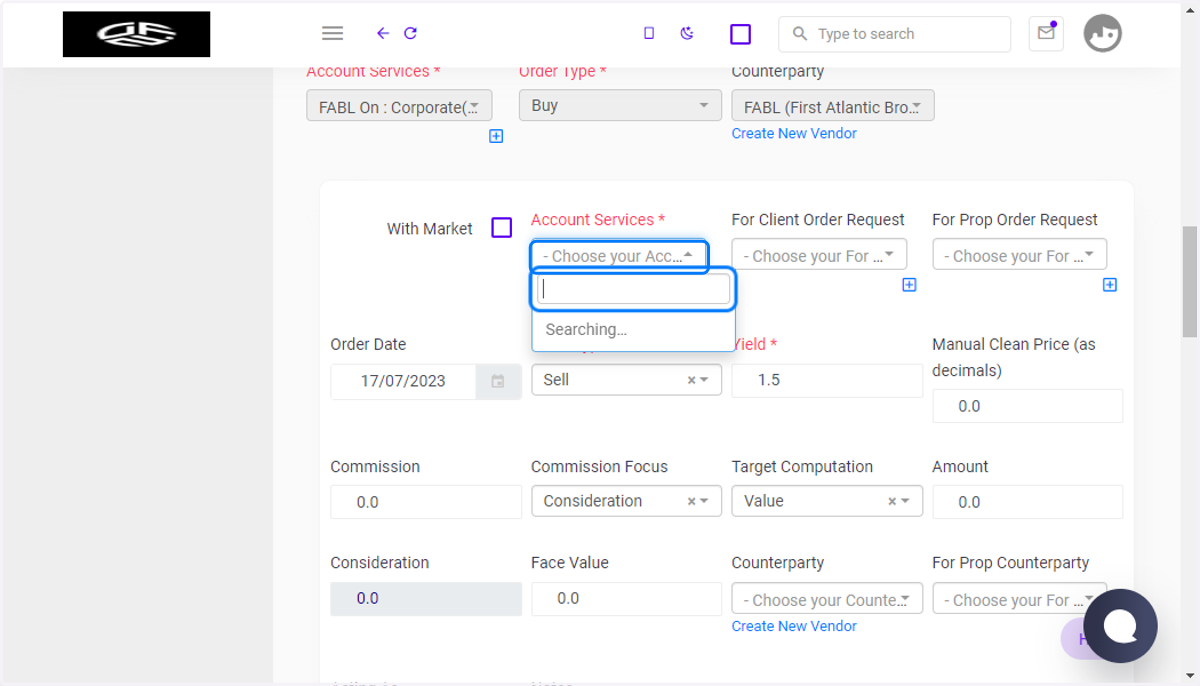
Task: Open the user avatar profile menu
Action: [x=1103, y=33]
